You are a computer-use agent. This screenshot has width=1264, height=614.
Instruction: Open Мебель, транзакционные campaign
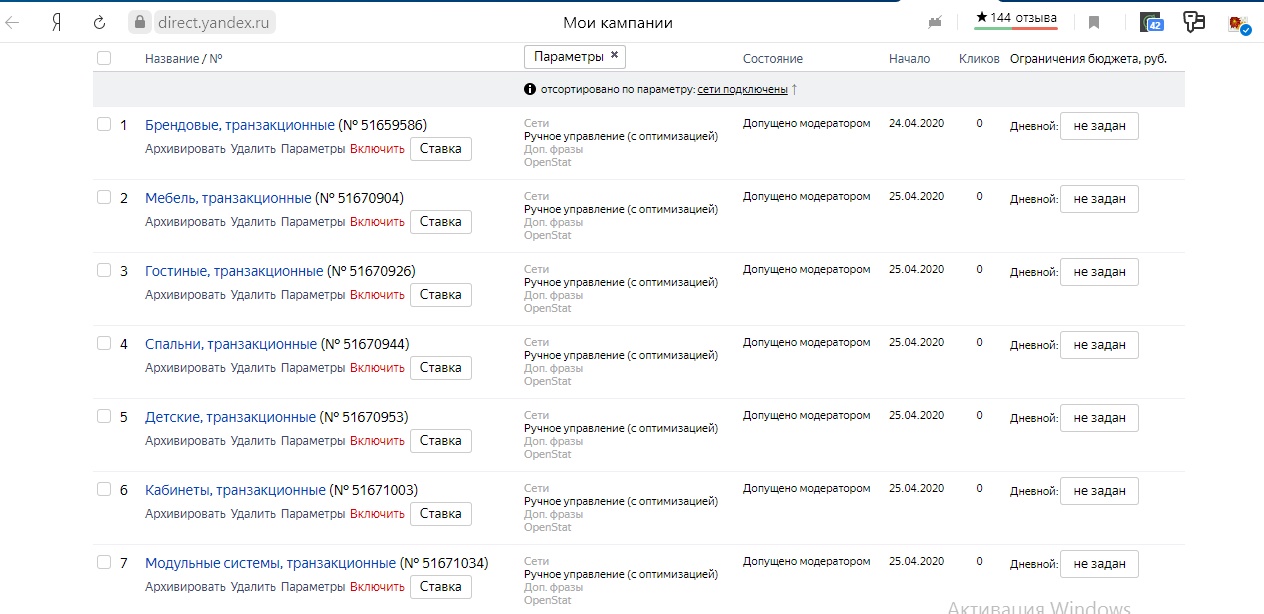[x=228, y=198]
